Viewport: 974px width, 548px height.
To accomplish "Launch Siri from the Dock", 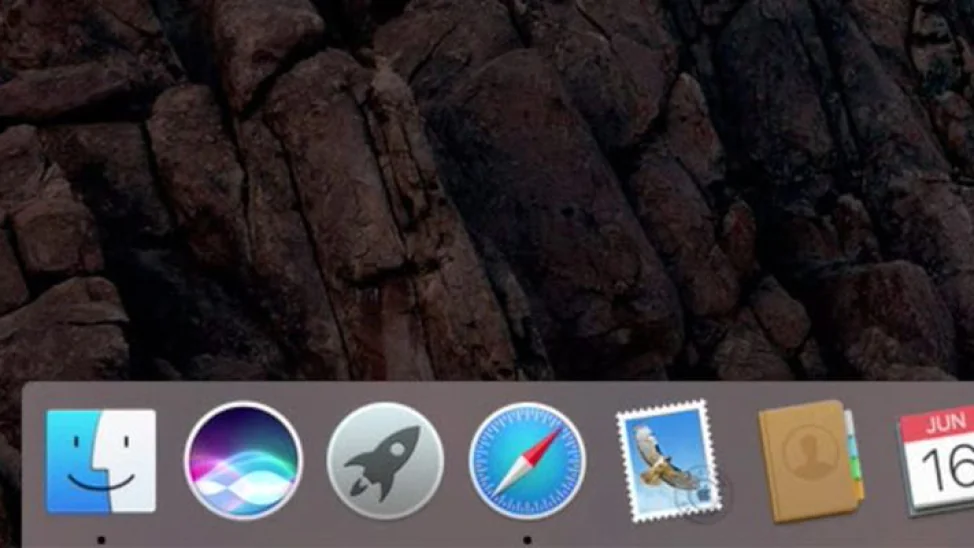I will coord(244,460).
